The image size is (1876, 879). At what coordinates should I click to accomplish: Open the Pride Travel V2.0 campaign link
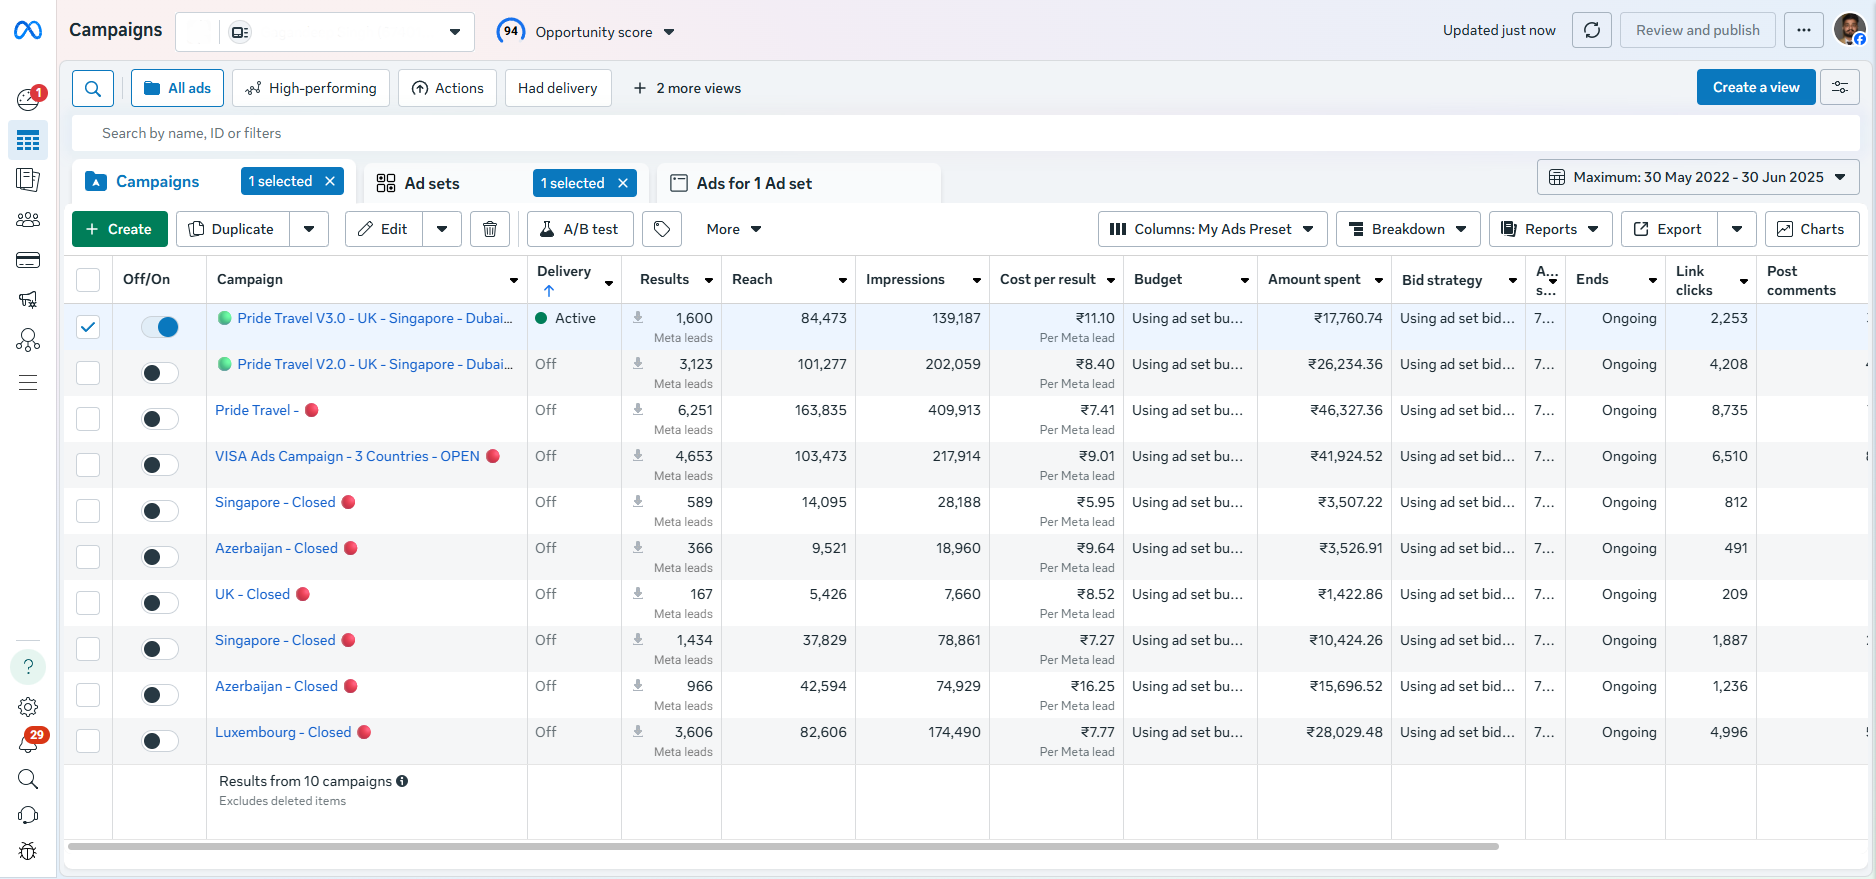[375, 364]
